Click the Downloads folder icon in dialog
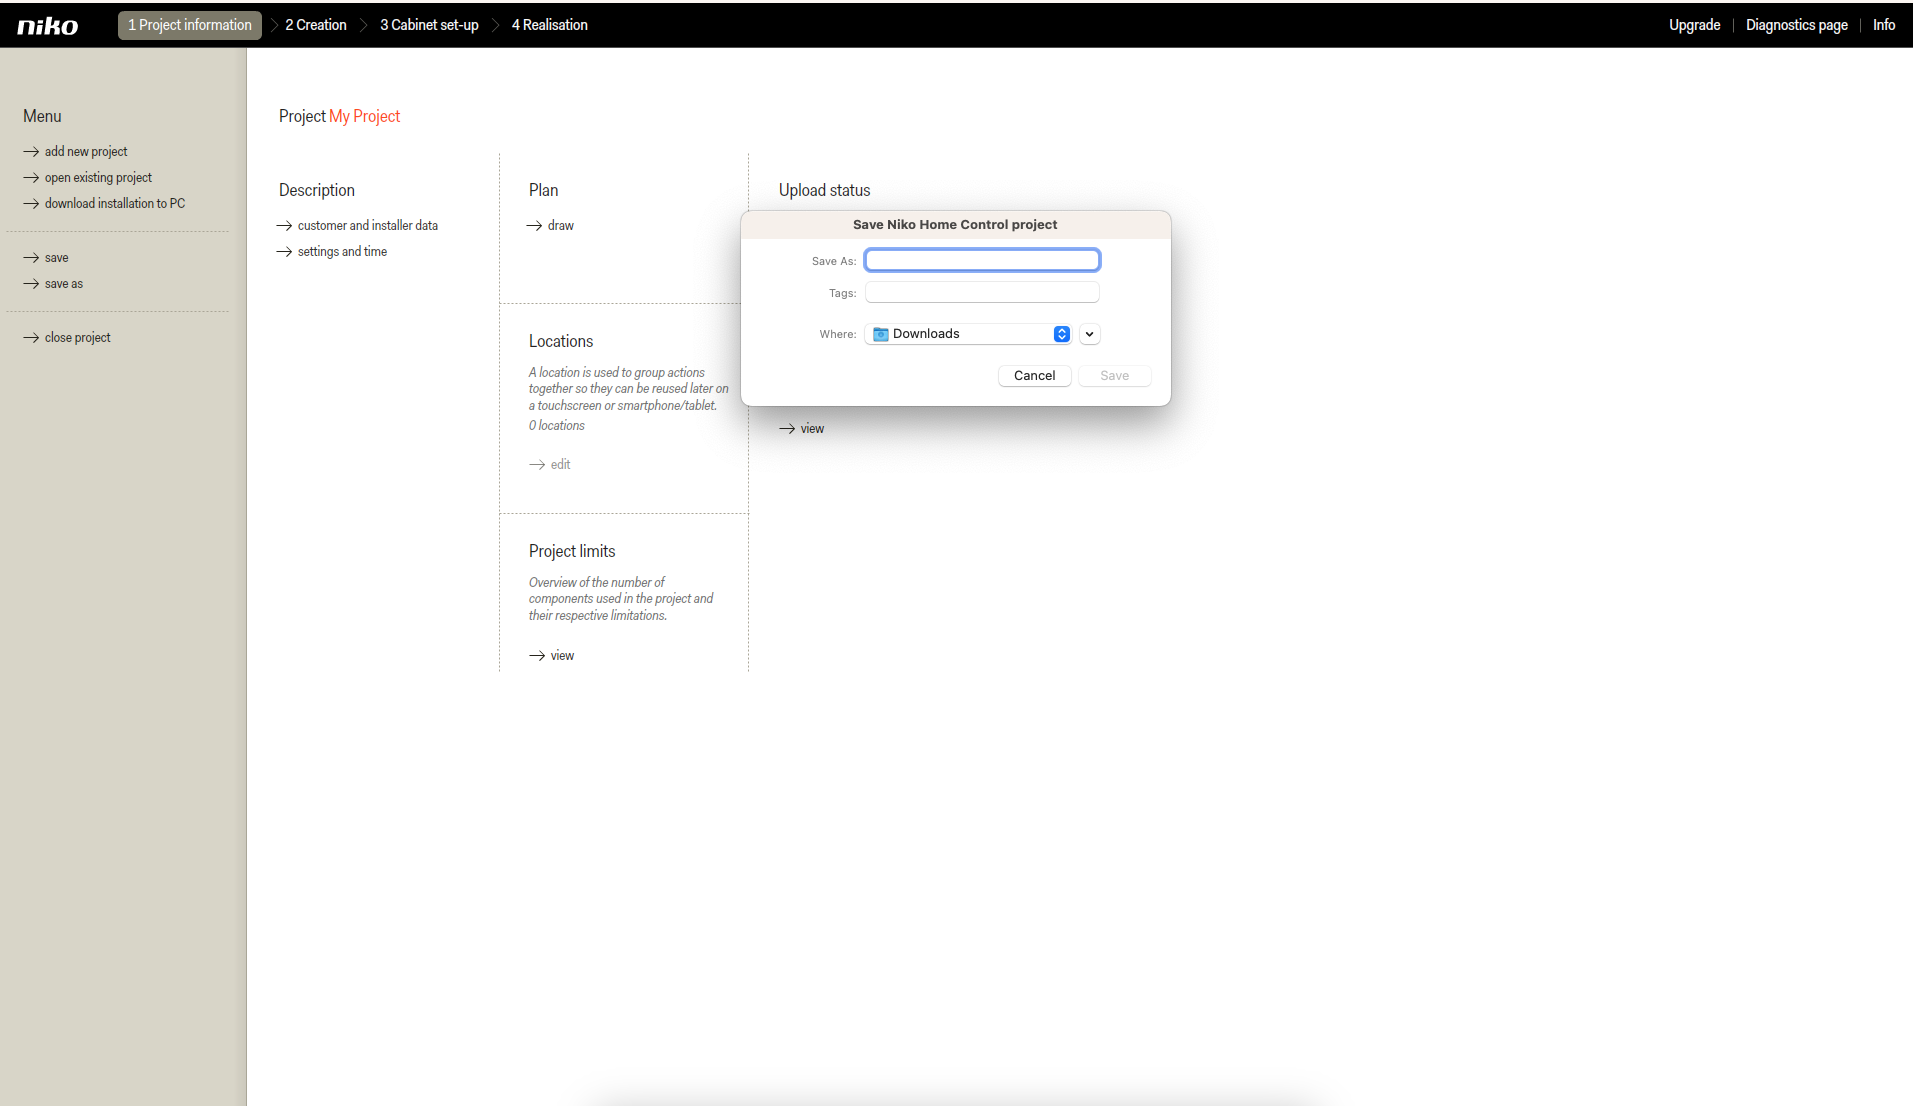Screen dimensions: 1913x1106 pyautogui.click(x=880, y=334)
